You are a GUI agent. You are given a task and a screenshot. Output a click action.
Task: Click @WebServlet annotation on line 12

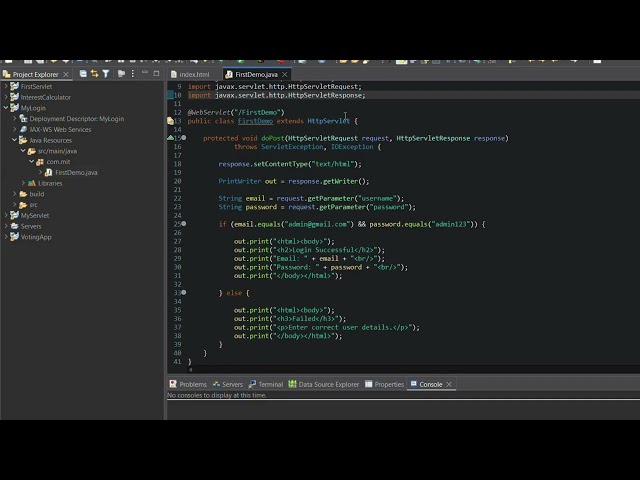tap(209, 112)
